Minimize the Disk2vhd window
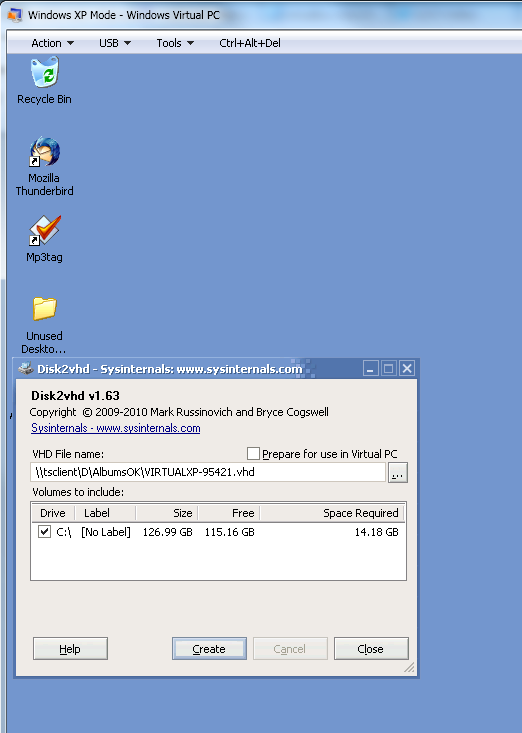Screen dimensions: 522x733 tap(370, 369)
